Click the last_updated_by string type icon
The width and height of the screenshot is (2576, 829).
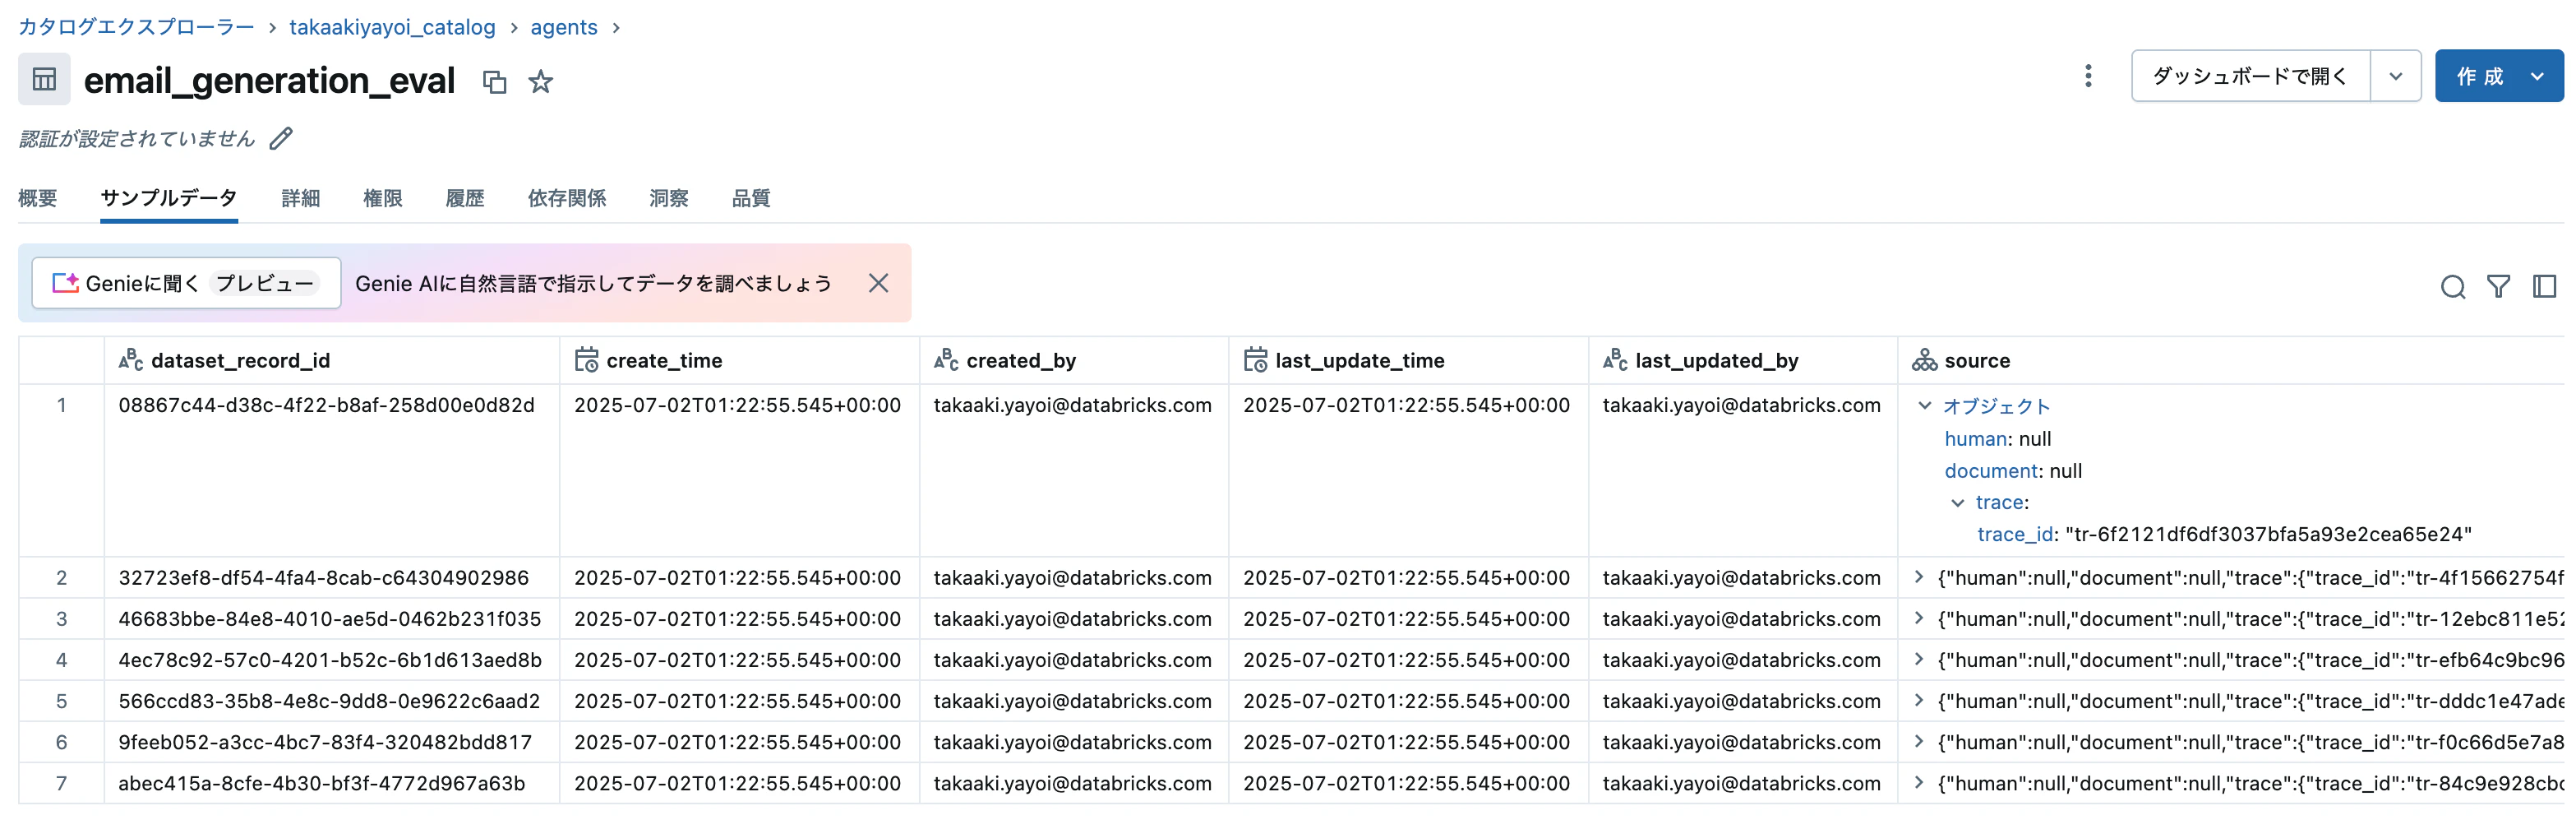pyautogui.click(x=1615, y=360)
